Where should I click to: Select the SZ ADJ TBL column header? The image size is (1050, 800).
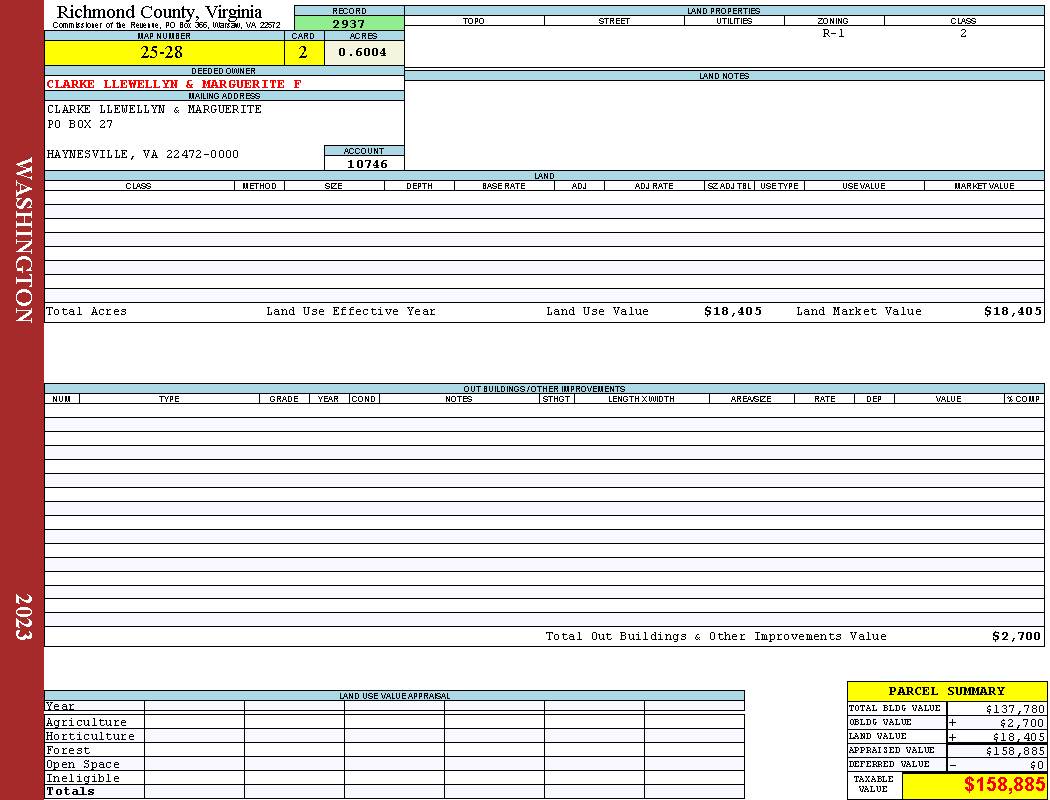(x=729, y=185)
